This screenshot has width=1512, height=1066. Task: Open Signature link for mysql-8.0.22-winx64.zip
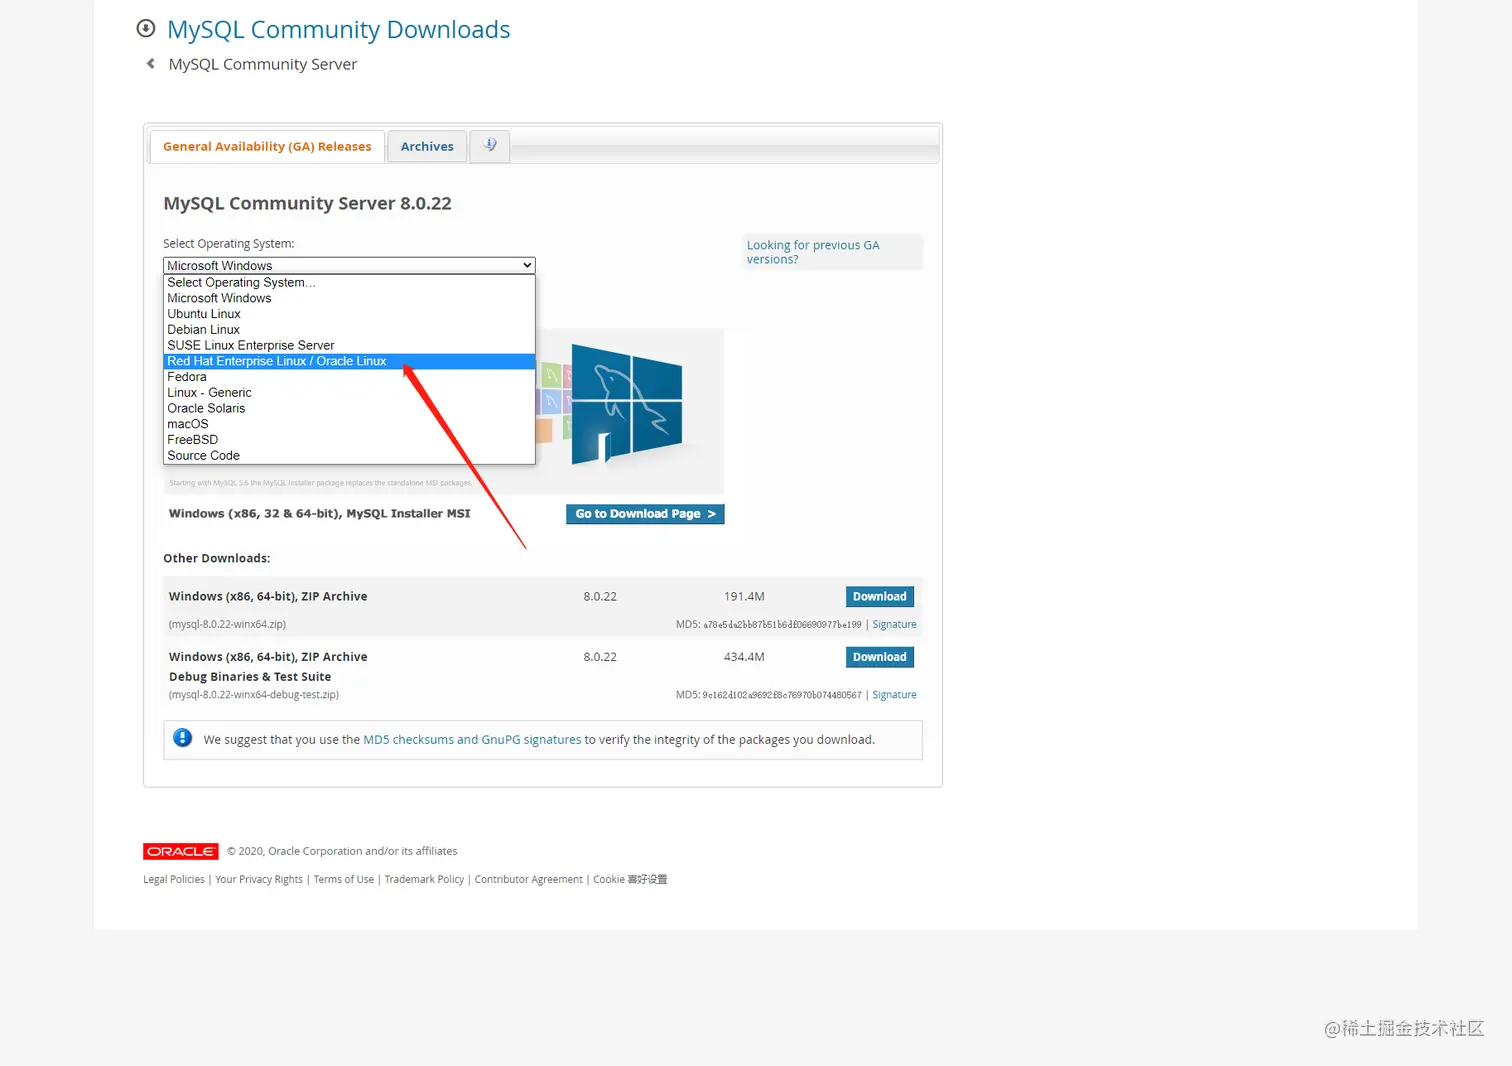coord(894,624)
